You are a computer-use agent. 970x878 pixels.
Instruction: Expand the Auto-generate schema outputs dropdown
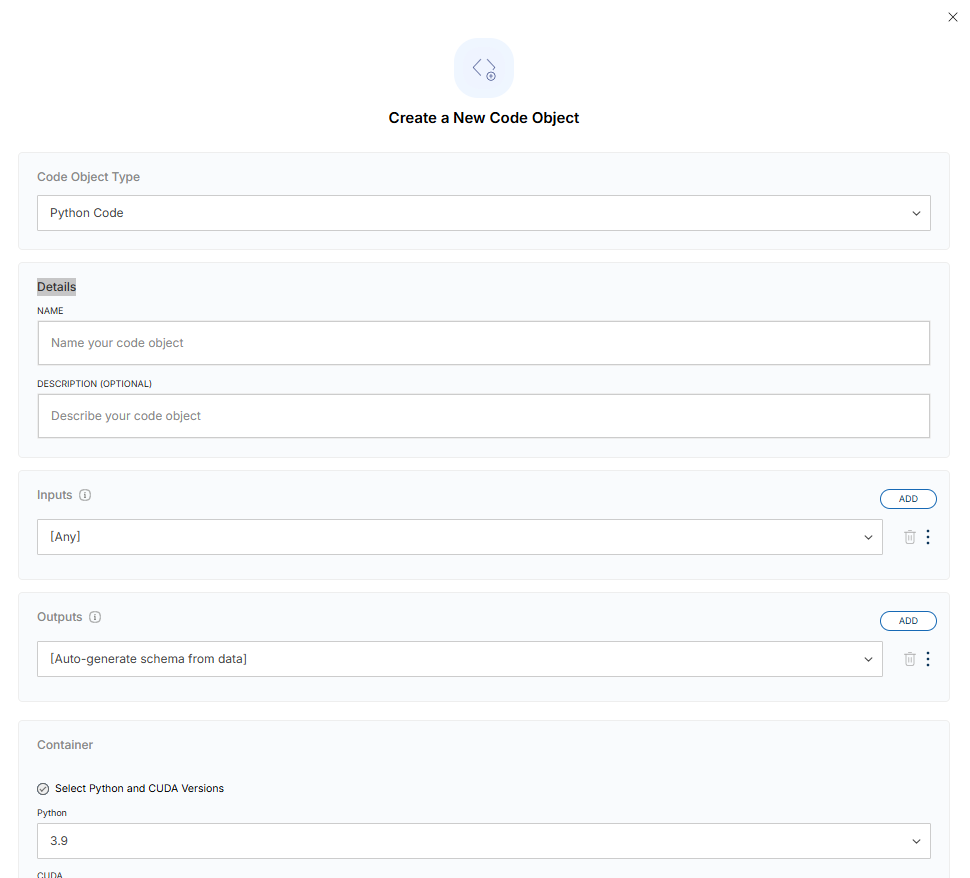tap(460, 659)
